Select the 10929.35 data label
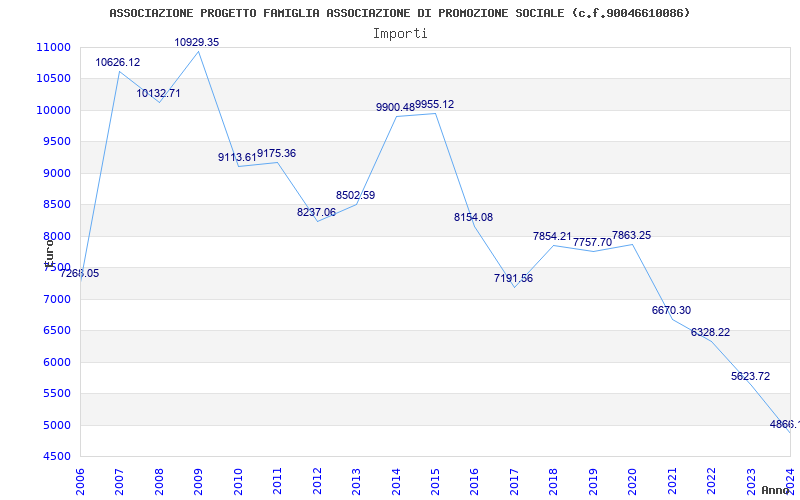Screen dimensions: 800x500 click(x=196, y=42)
